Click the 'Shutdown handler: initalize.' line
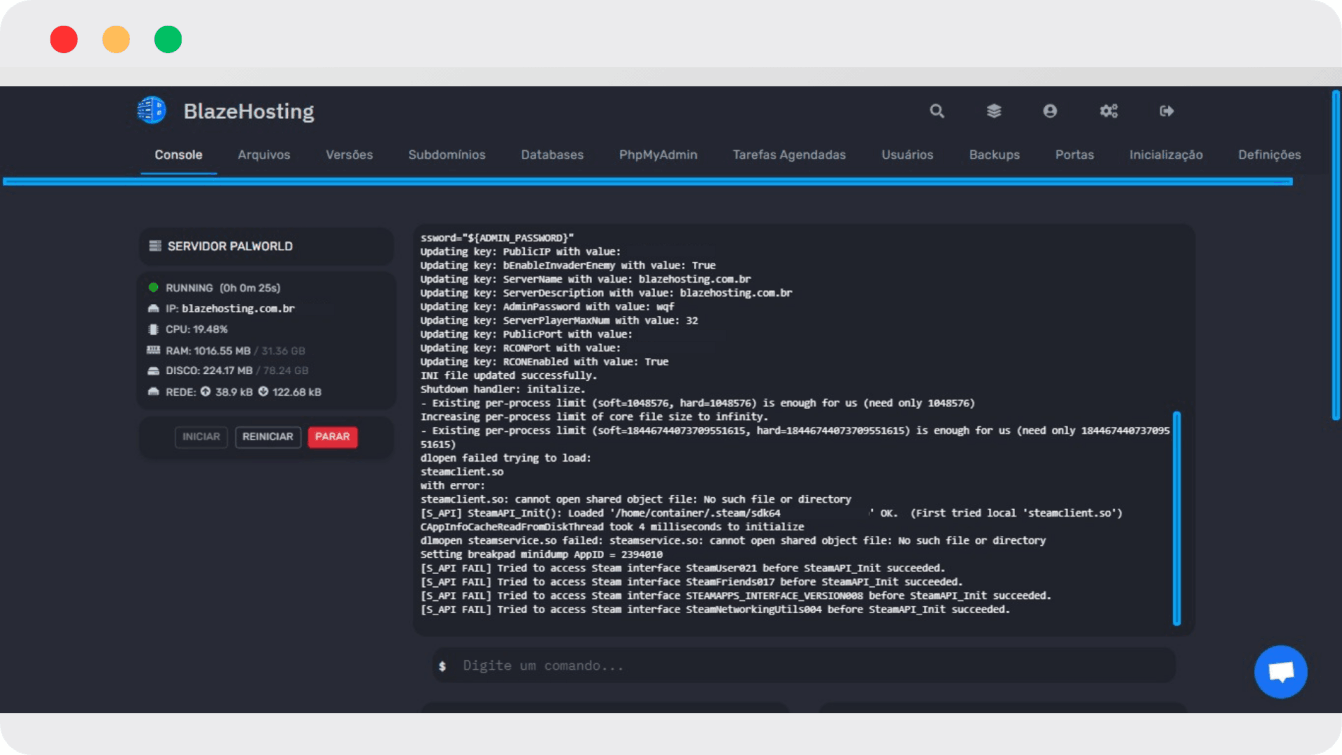The width and height of the screenshot is (1342, 755). [x=502, y=389]
